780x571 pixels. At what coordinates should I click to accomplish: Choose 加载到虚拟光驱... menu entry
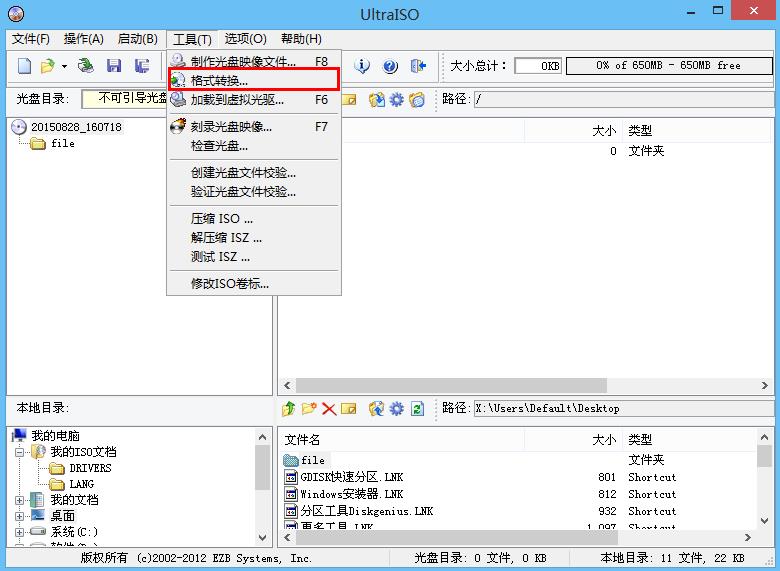click(x=254, y=99)
